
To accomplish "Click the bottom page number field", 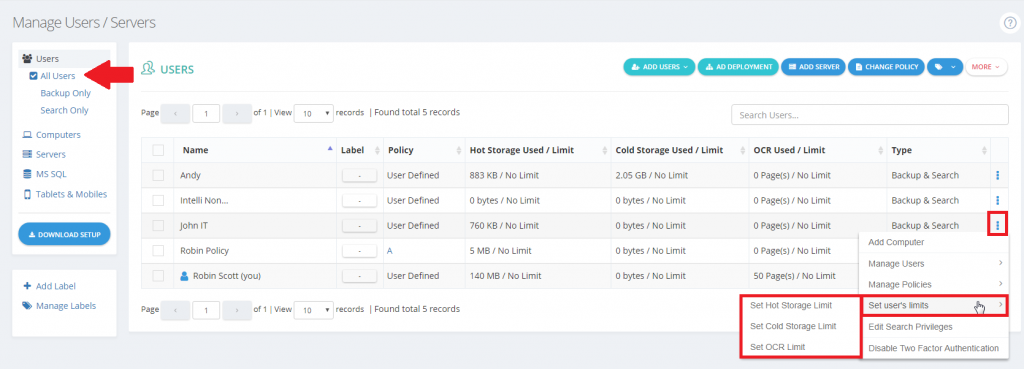I will click(206, 310).
